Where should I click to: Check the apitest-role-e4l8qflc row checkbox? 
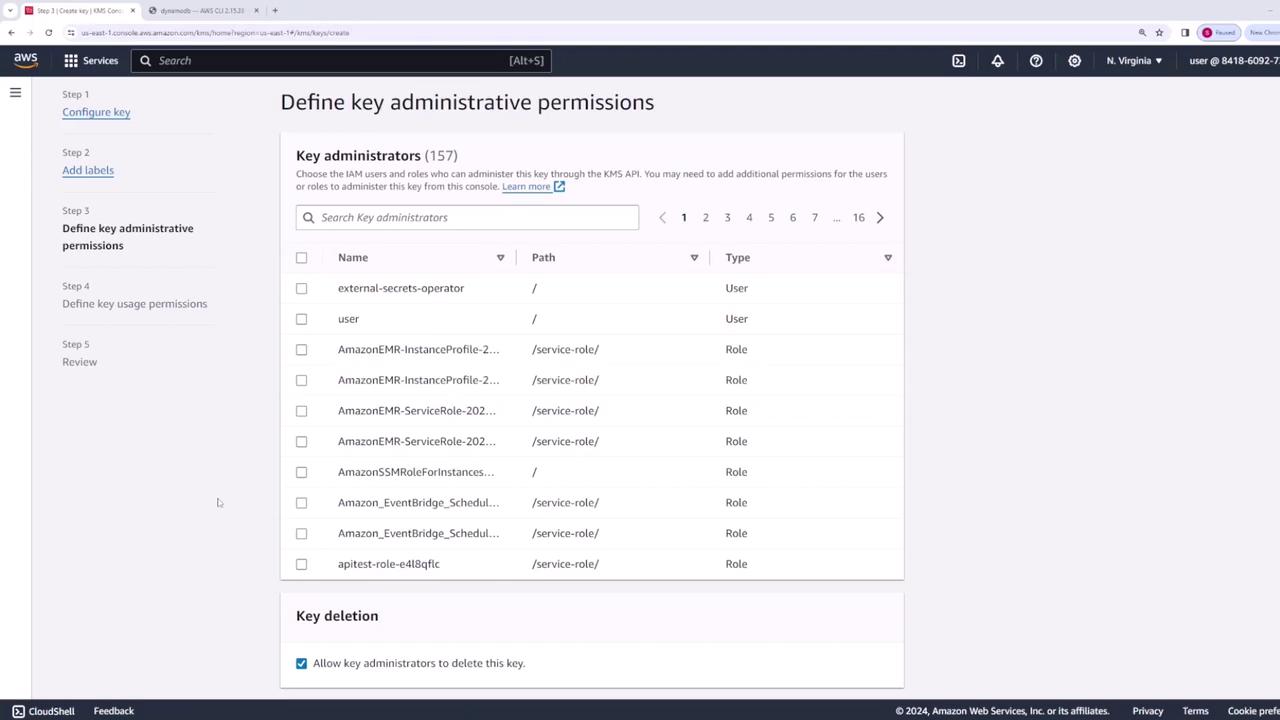(x=301, y=564)
